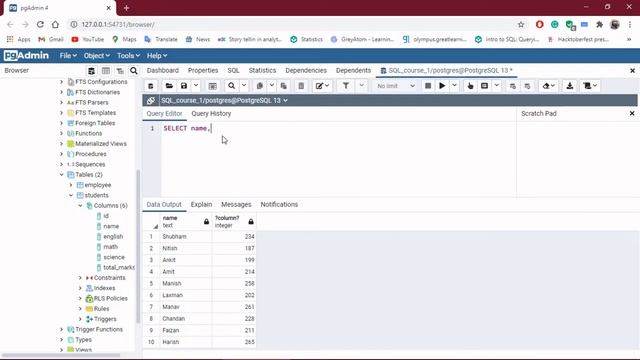Expand the Constraints node
The image size is (640, 360).
80,278
